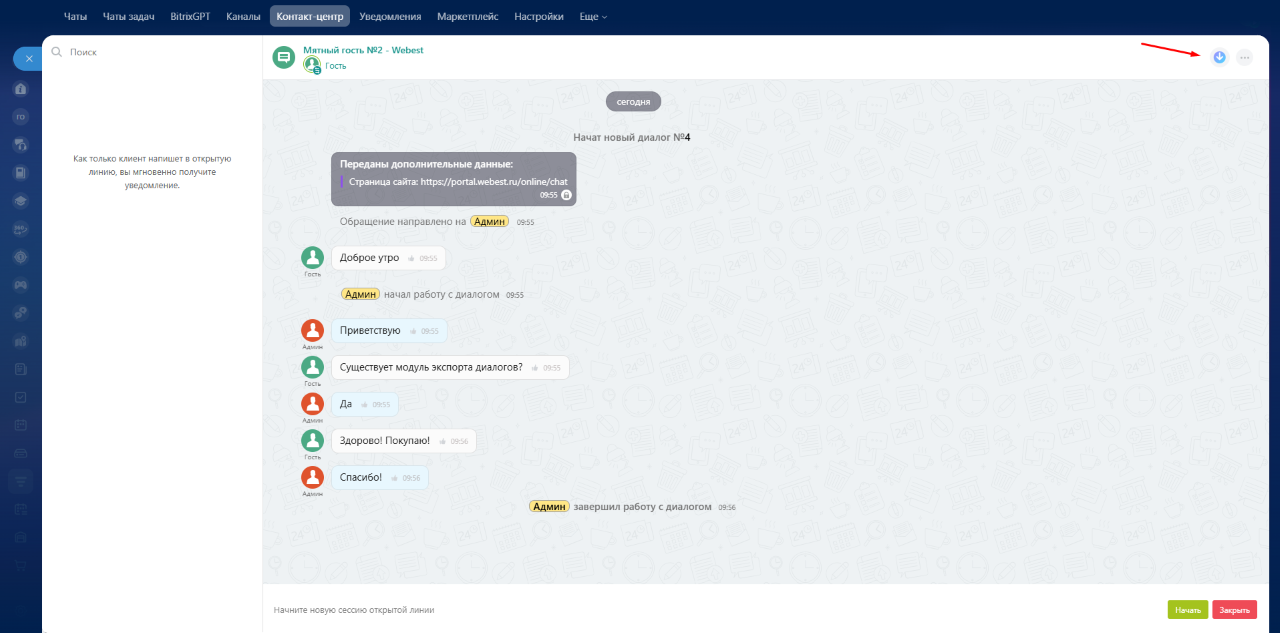Click search magnifier icon in chat list
The height and width of the screenshot is (633, 1280).
57,52
